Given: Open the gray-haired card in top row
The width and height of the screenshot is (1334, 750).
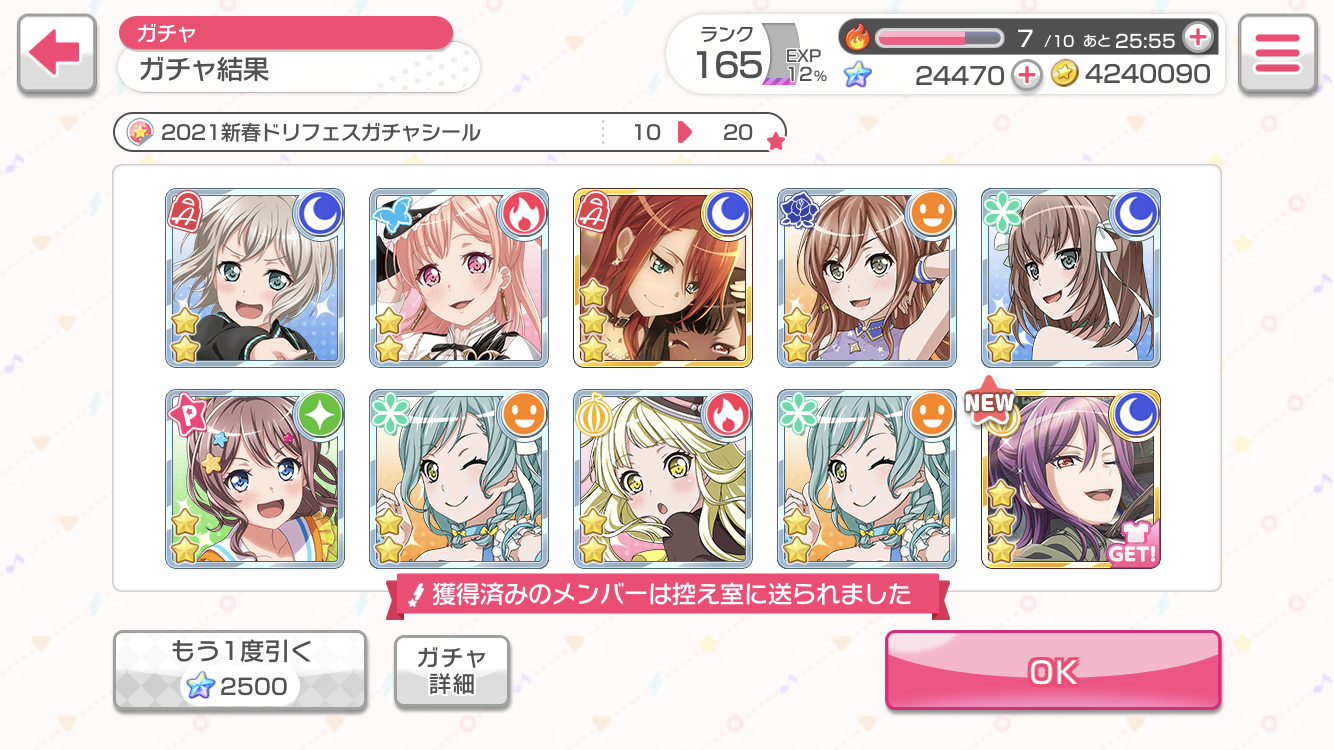Looking at the screenshot, I should [255, 278].
